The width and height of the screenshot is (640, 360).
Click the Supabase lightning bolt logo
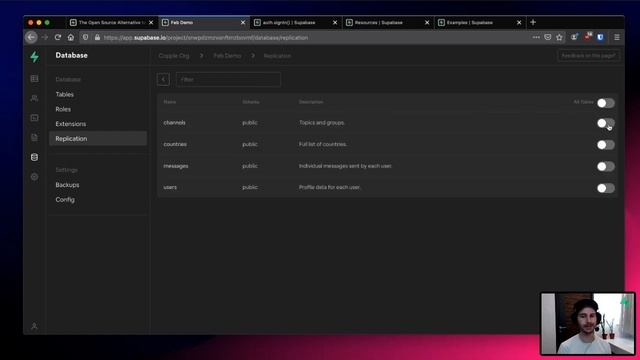click(35, 56)
